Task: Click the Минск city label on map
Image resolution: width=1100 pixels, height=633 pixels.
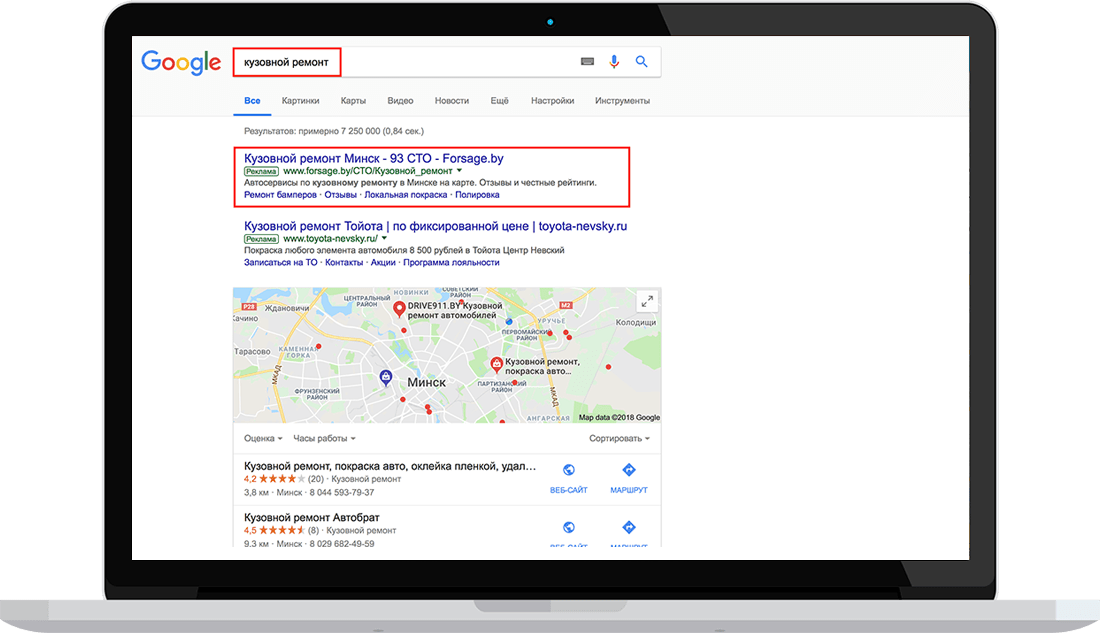Action: tap(427, 382)
